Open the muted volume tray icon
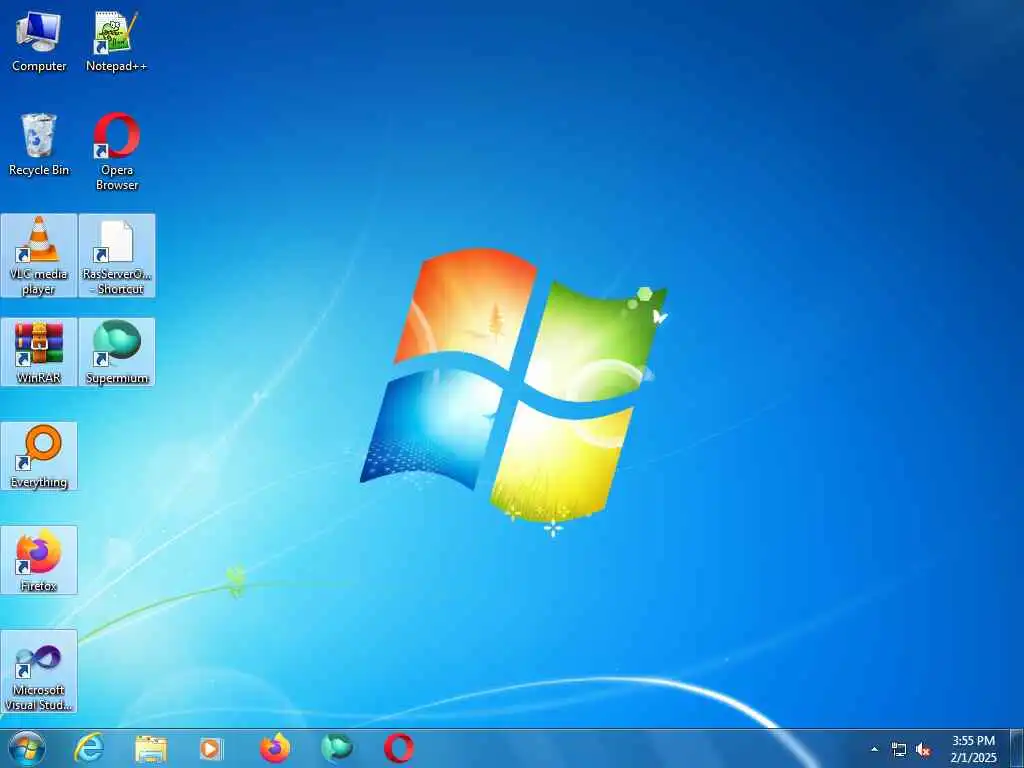This screenshot has height=768, width=1024. (x=923, y=750)
